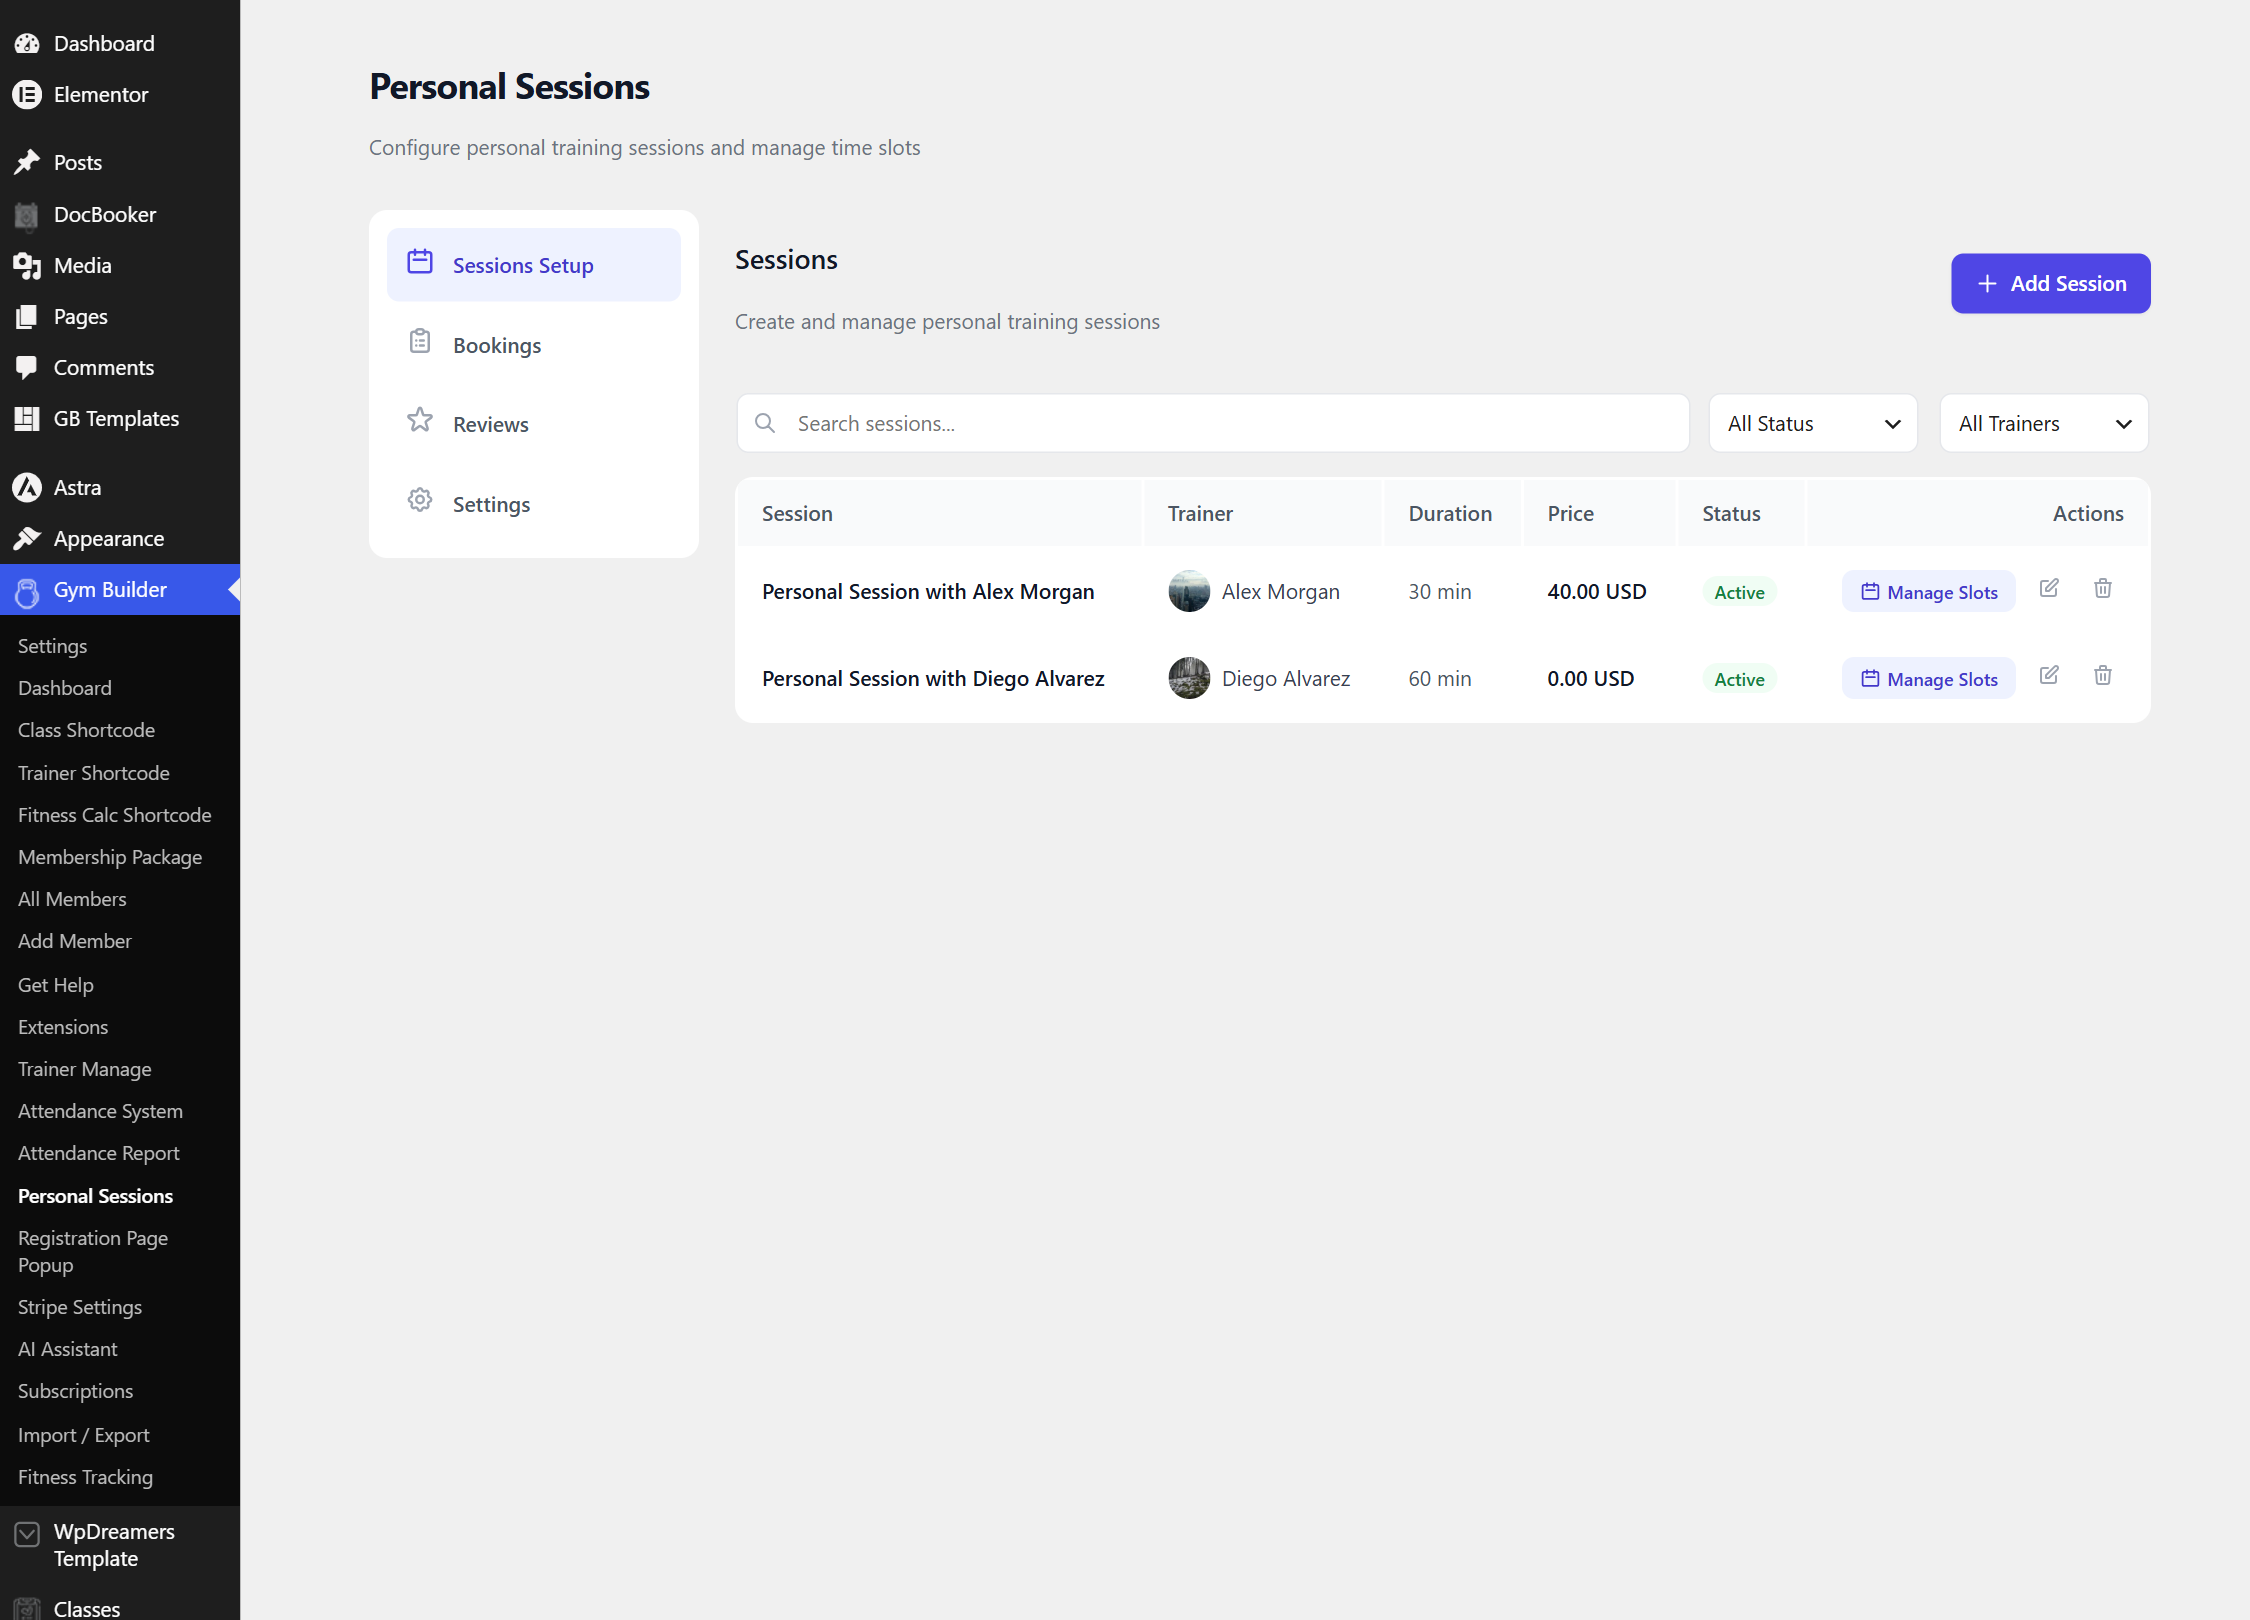
Task: Click the Appearance paintbrush icon
Action: click(27, 539)
